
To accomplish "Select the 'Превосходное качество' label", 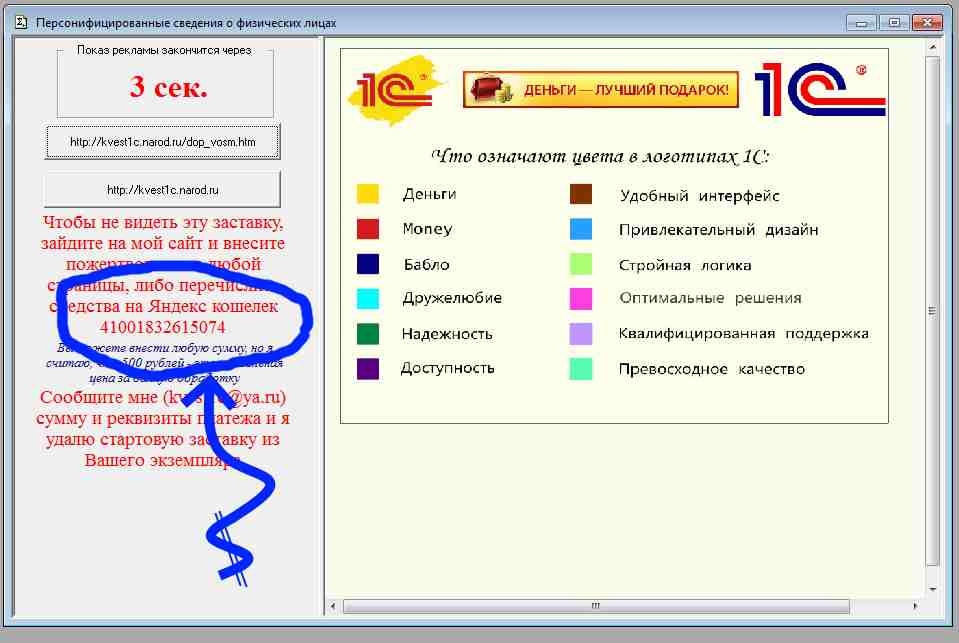I will click(712, 369).
